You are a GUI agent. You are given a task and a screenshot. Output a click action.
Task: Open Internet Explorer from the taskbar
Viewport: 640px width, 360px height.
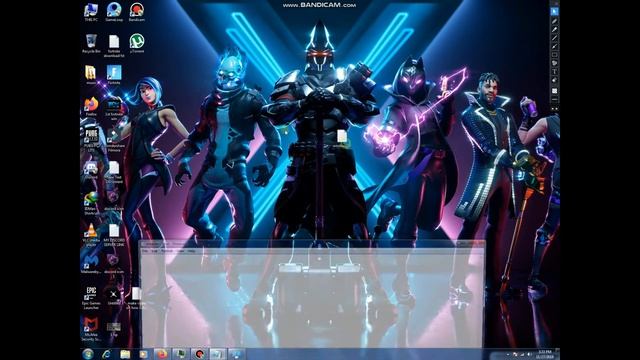[107, 354]
